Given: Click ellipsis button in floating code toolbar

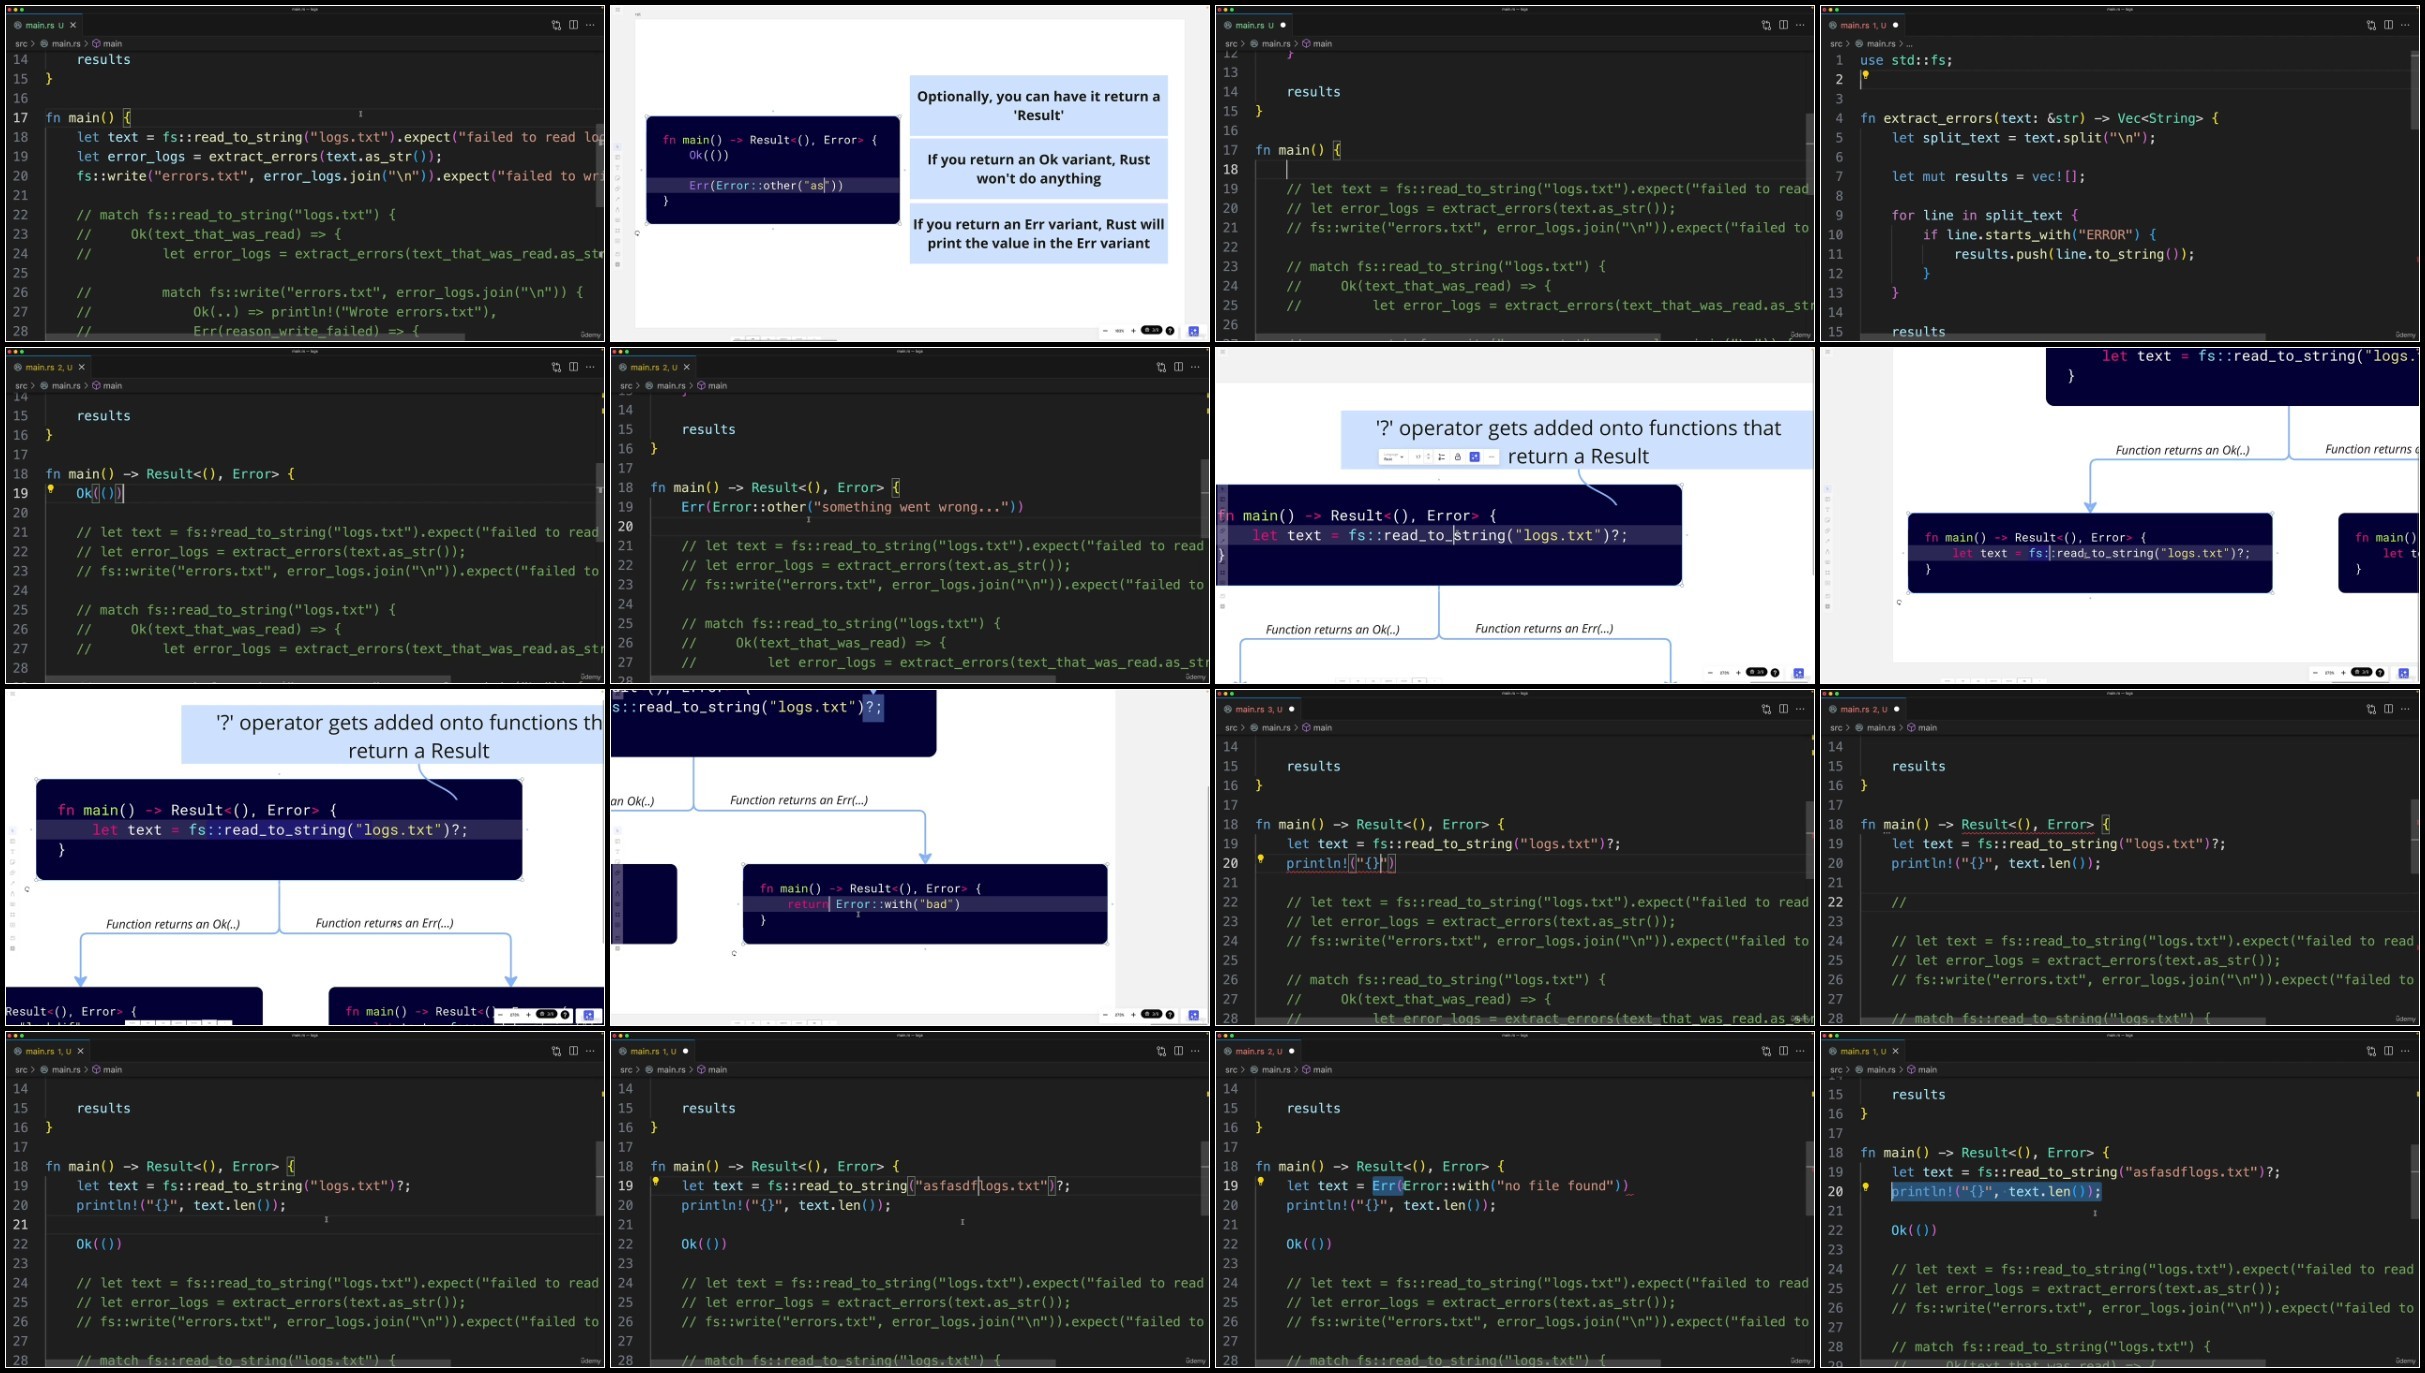Looking at the screenshot, I should click(1491, 457).
